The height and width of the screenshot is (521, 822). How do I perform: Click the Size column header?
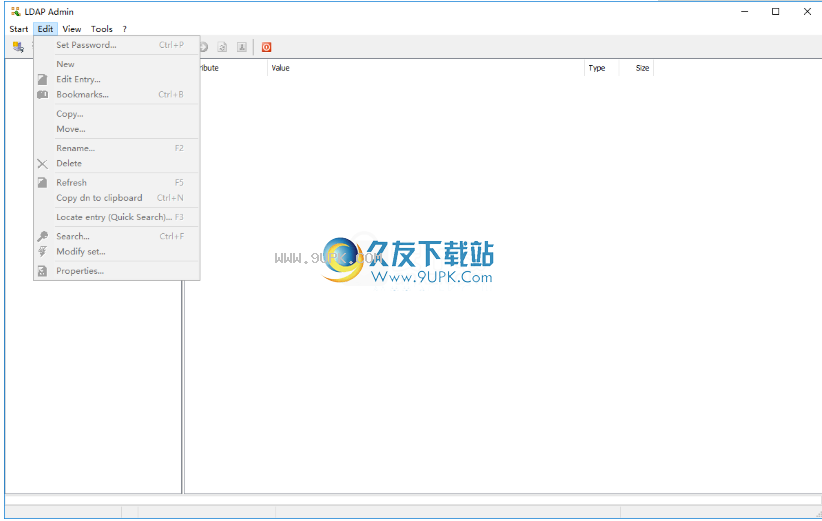tap(636, 68)
